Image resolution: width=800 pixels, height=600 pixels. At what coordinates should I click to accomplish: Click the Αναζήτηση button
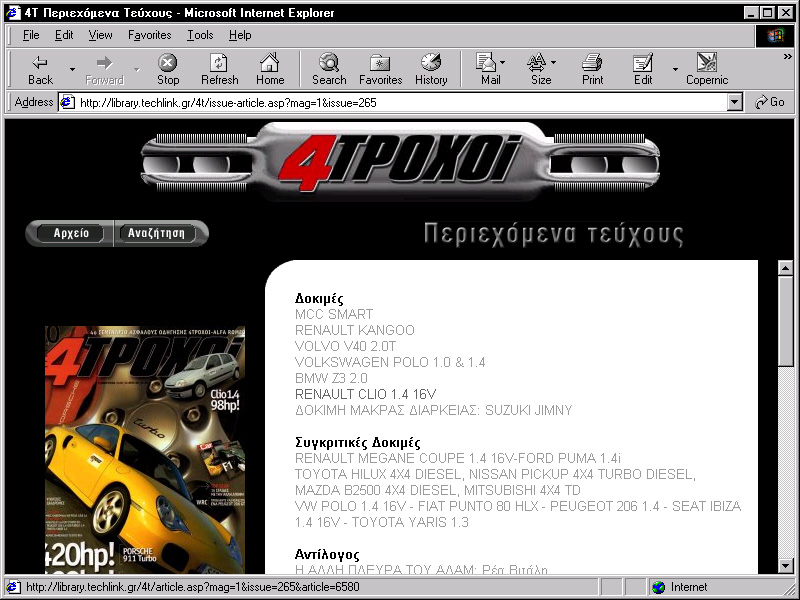click(x=156, y=233)
